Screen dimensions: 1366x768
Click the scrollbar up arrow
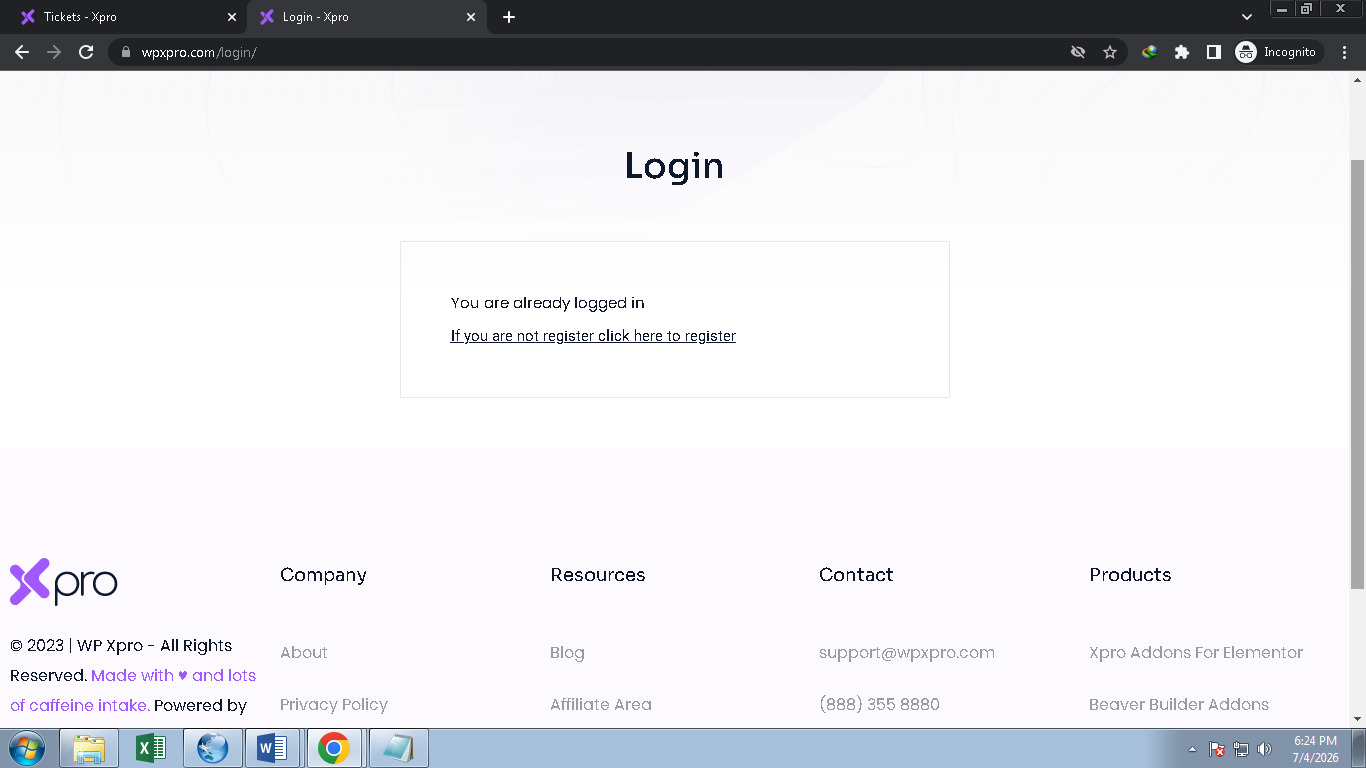coord(1357,80)
